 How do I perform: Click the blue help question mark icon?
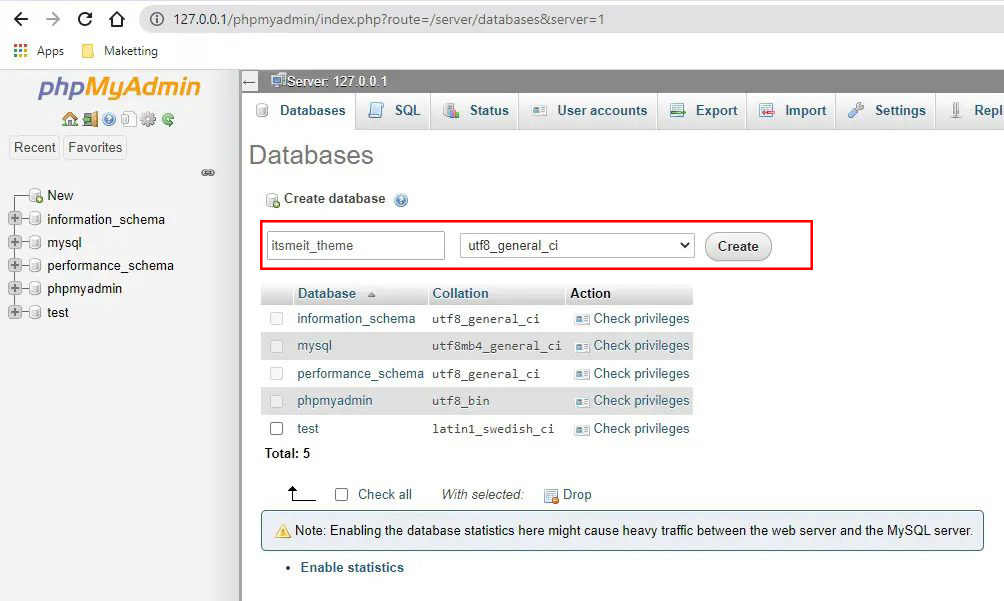coord(108,119)
